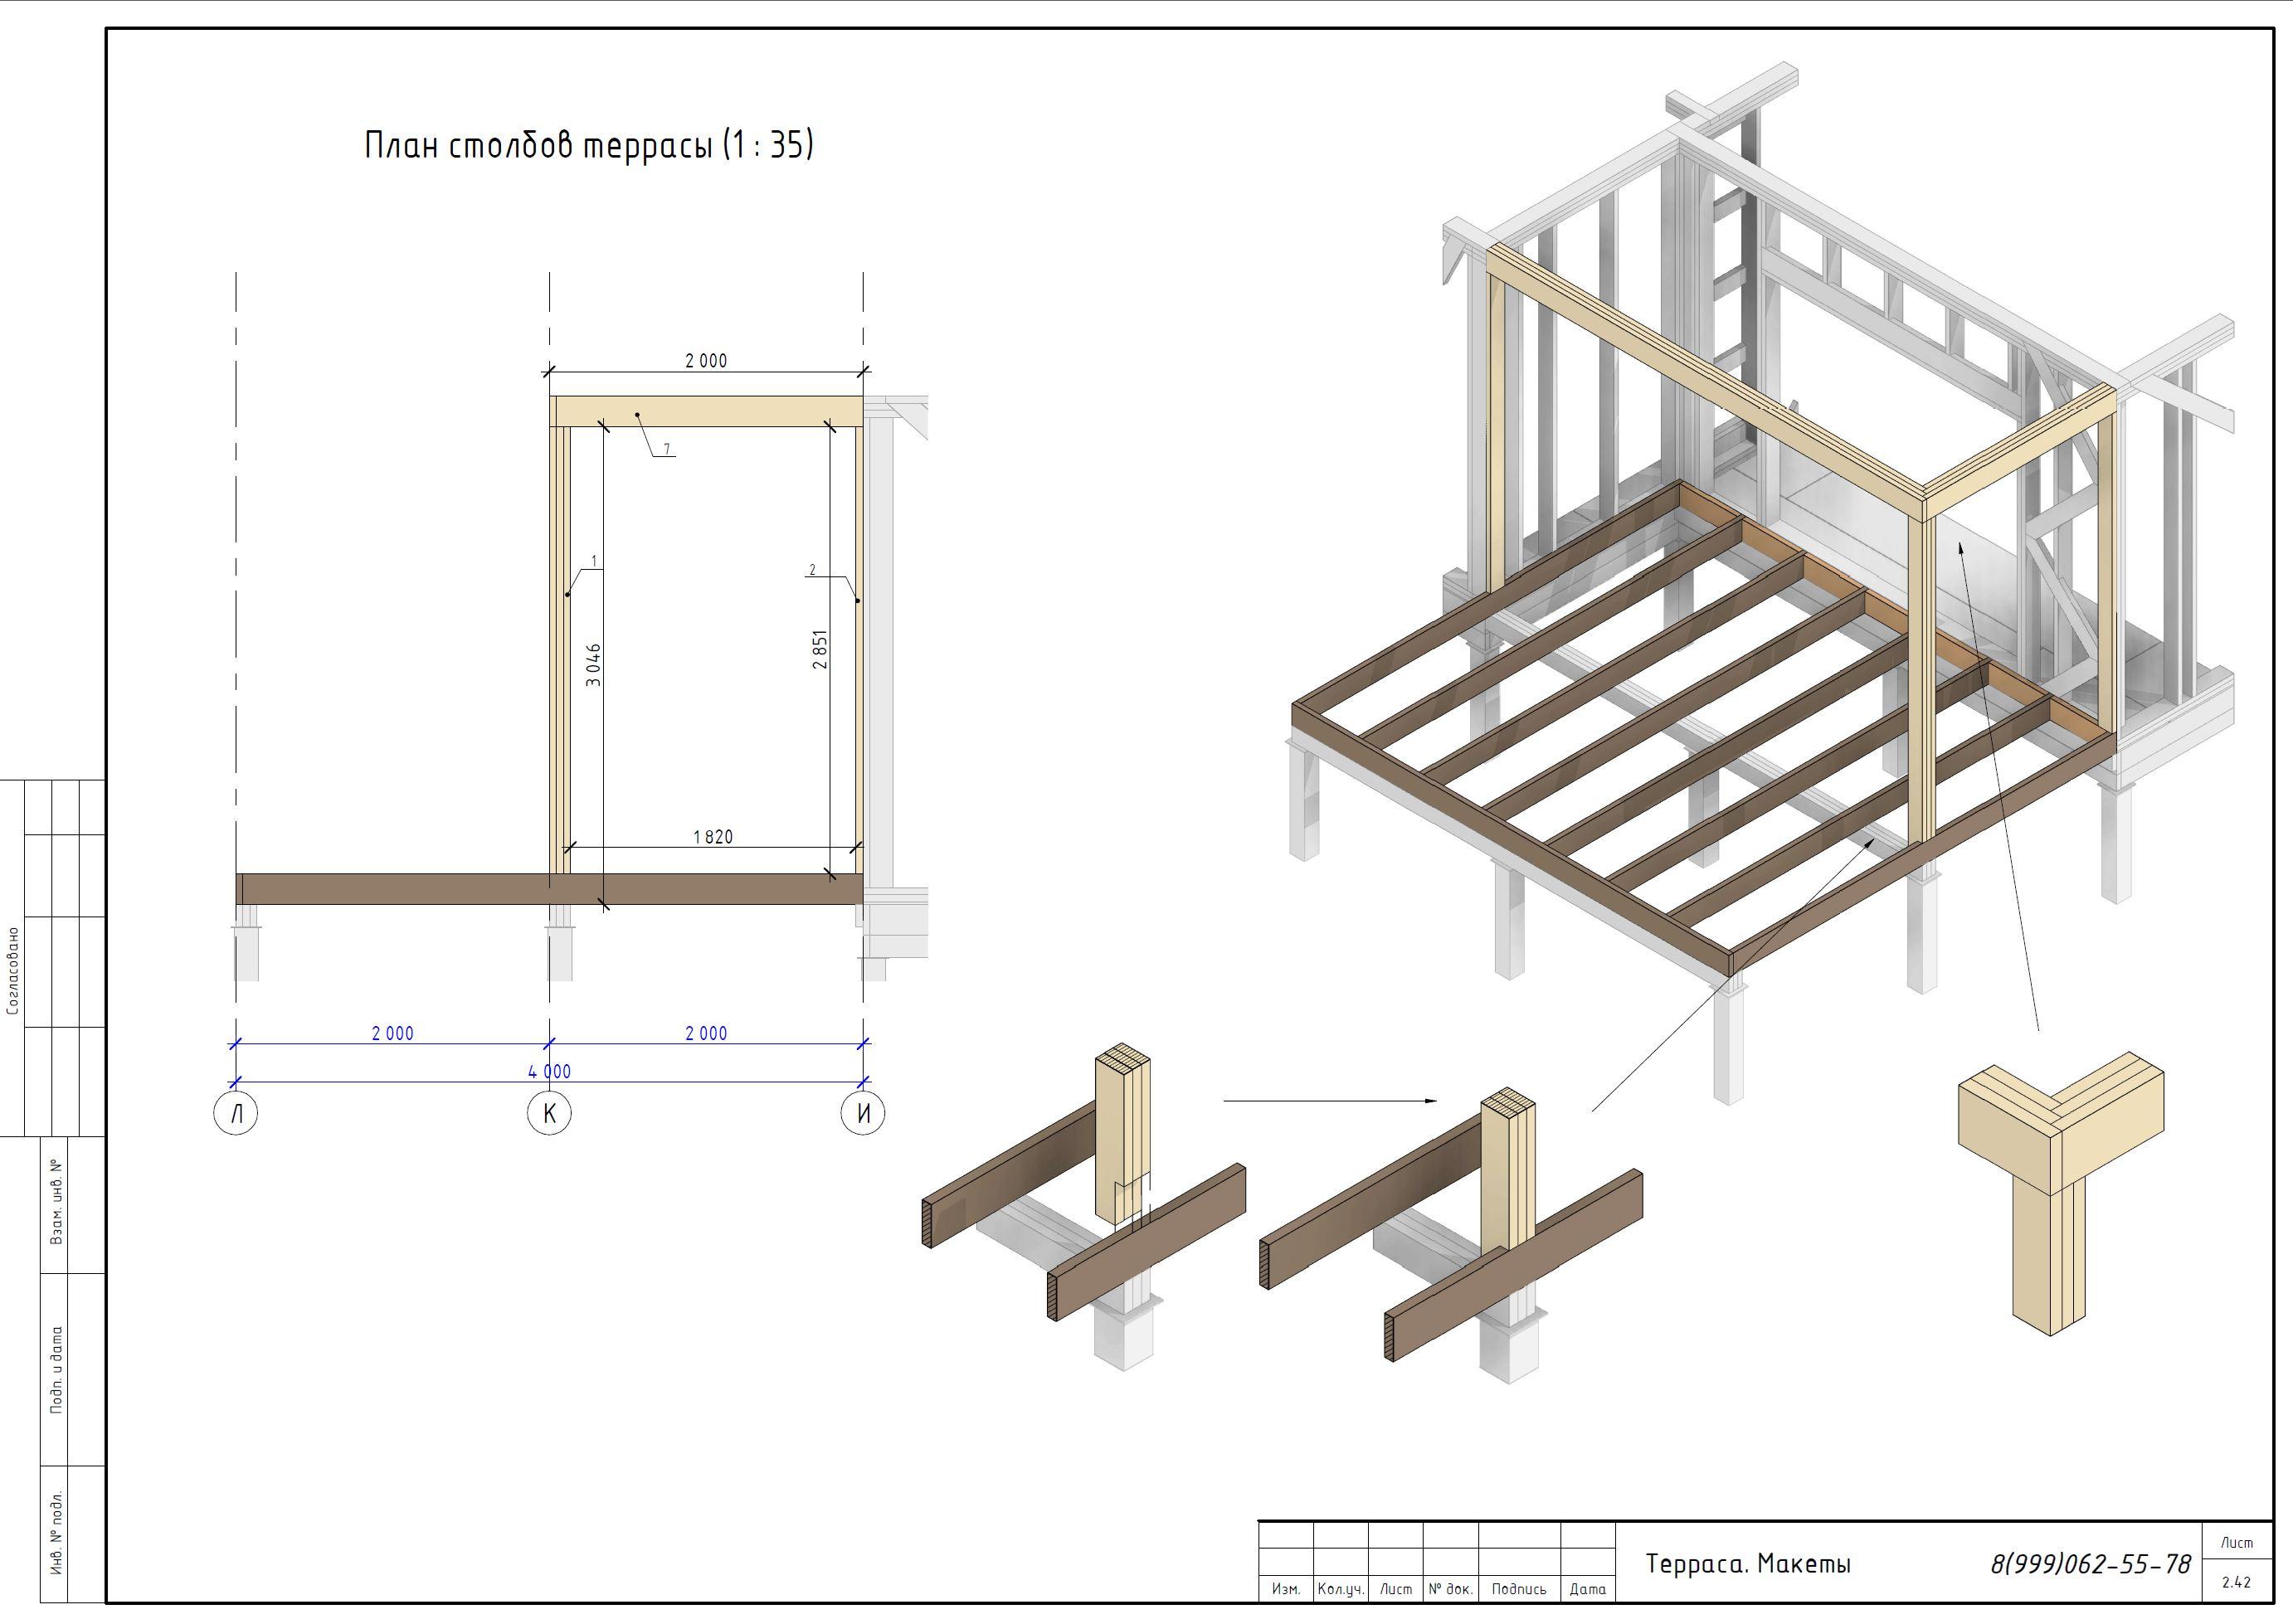Click the element tag number 7
The image size is (2293, 1624).
coord(667,449)
